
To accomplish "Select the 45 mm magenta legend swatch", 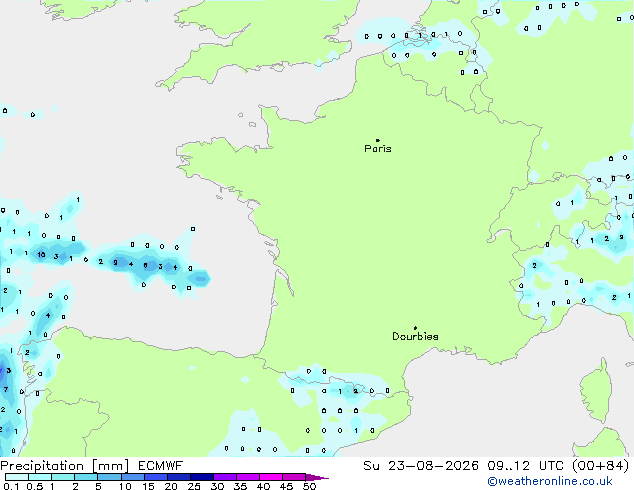I will (294, 477).
